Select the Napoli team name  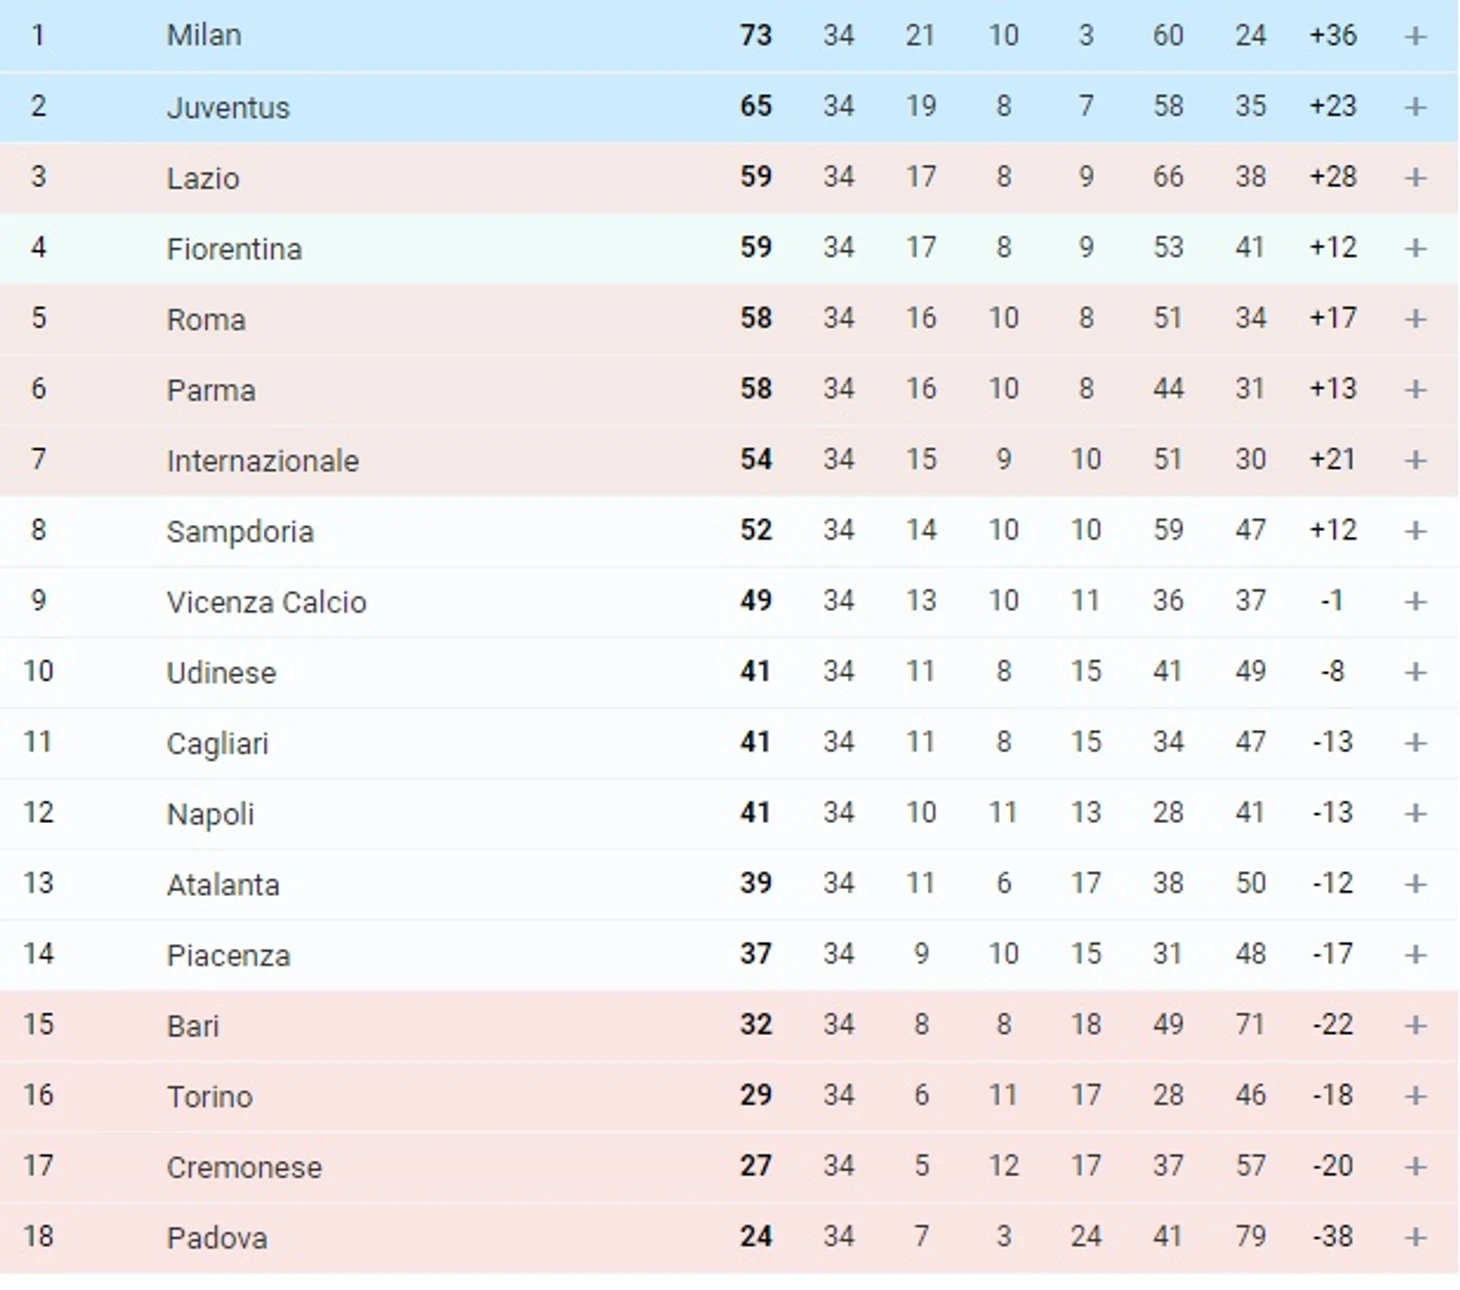coord(210,814)
